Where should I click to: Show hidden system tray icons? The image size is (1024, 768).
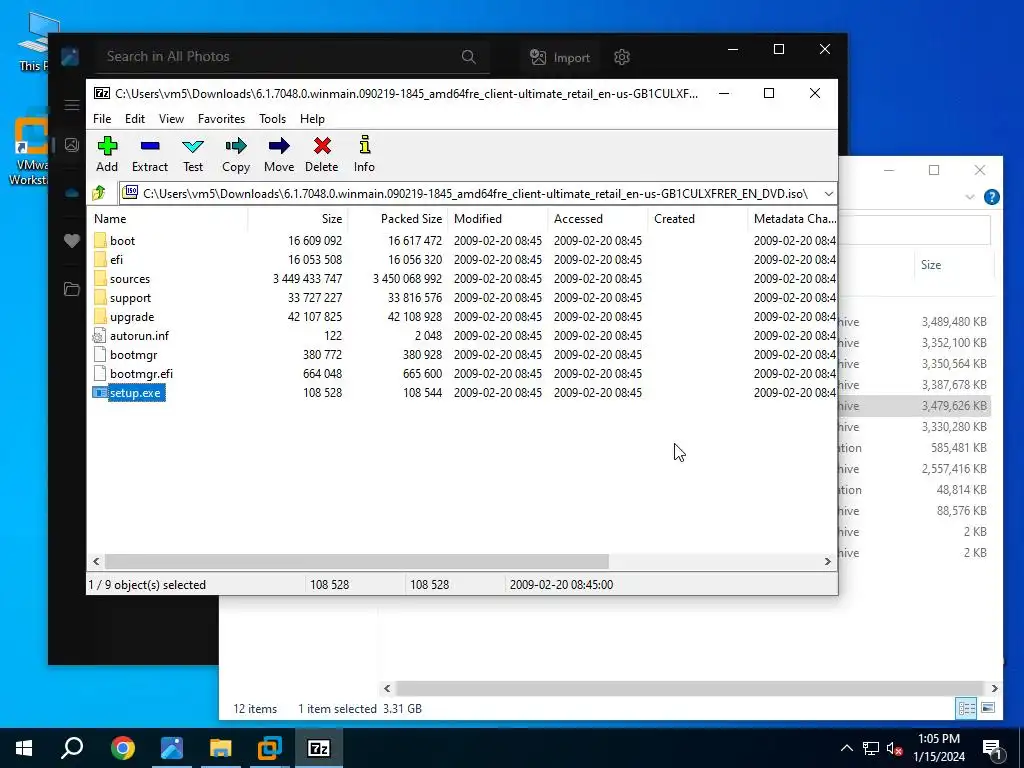[x=846, y=748]
